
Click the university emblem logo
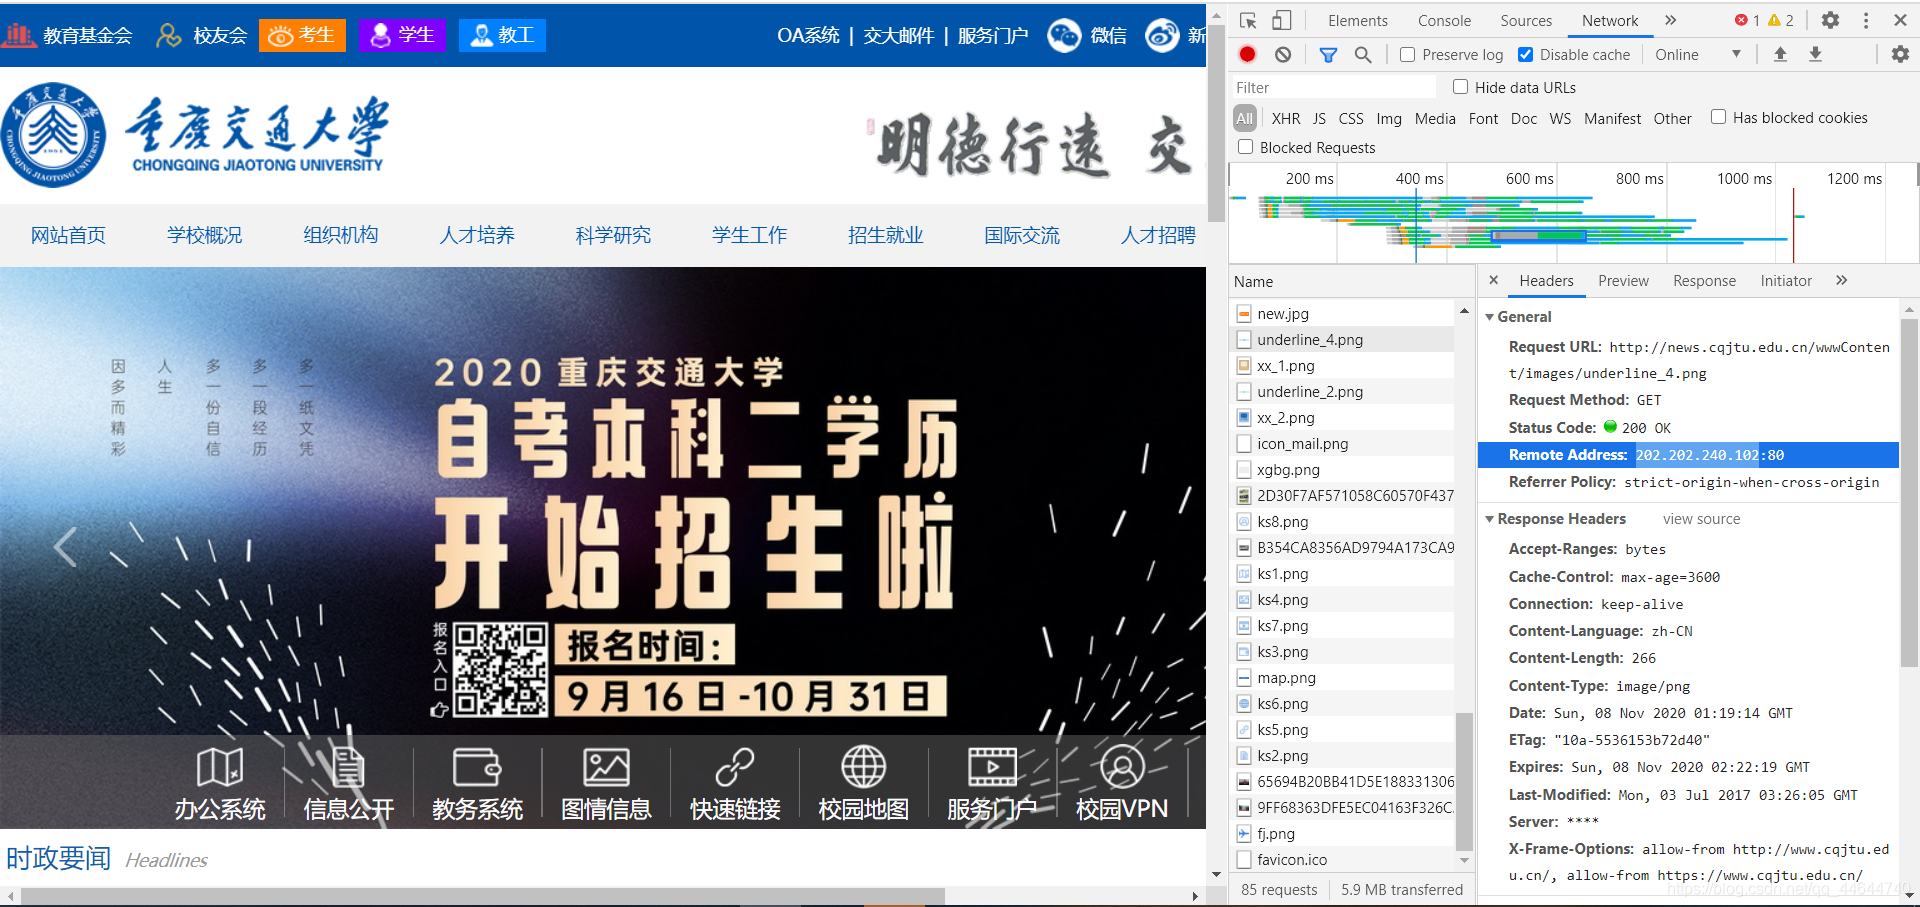point(53,135)
